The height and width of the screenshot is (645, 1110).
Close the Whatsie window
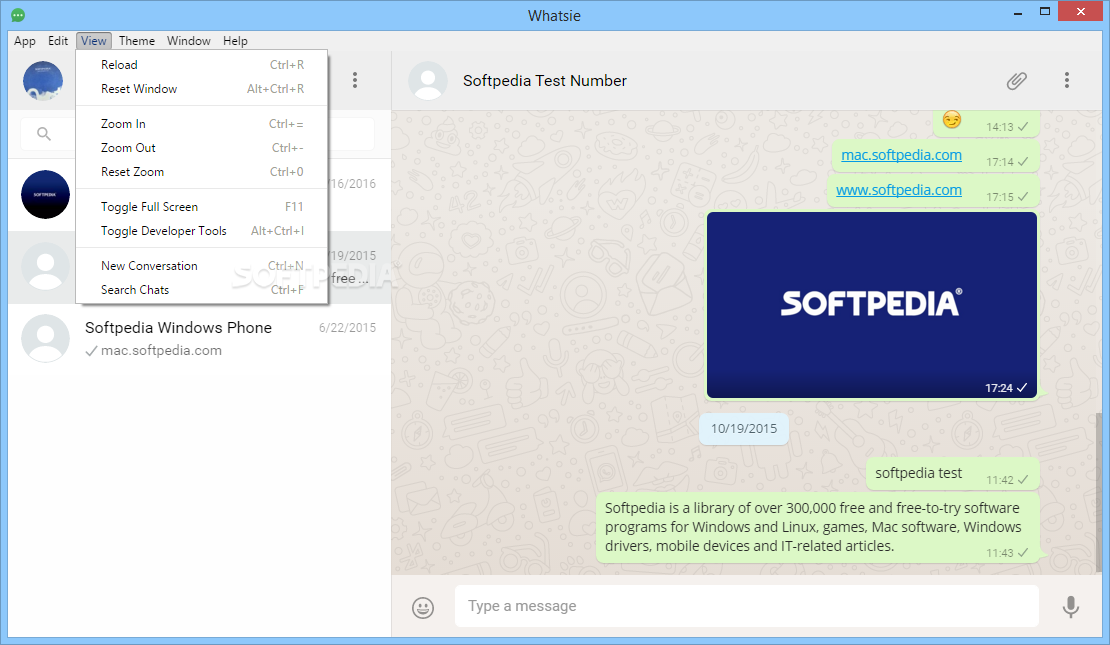1081,11
